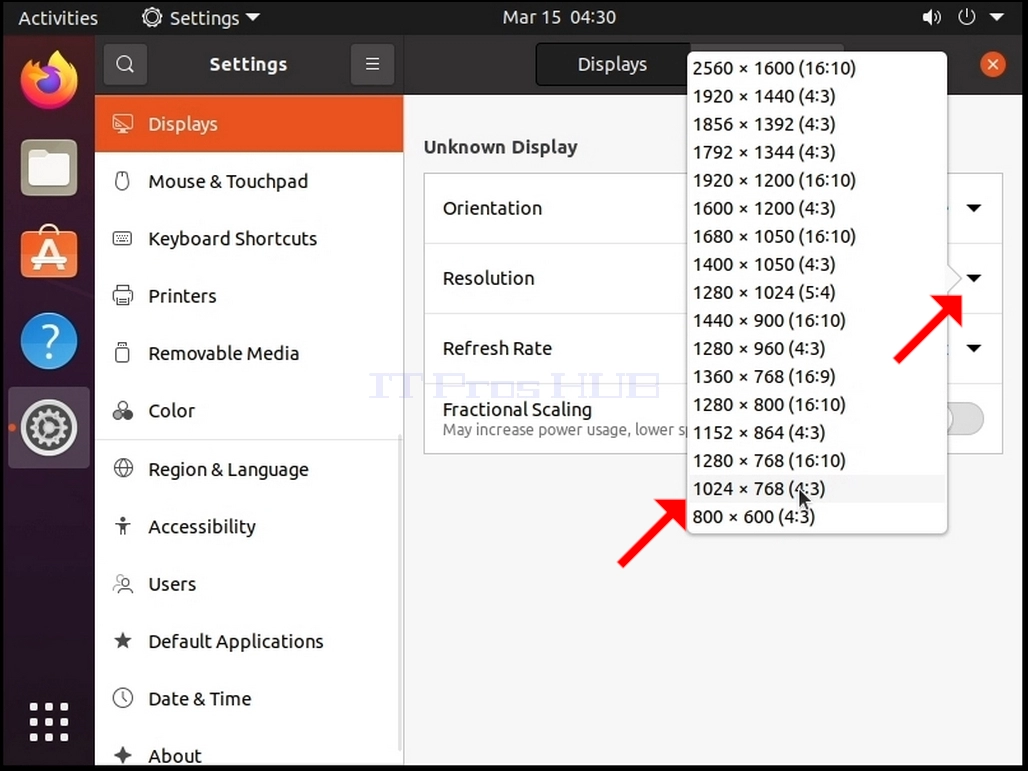1028x771 pixels.
Task: Click the Printers icon
Action: pos(123,296)
